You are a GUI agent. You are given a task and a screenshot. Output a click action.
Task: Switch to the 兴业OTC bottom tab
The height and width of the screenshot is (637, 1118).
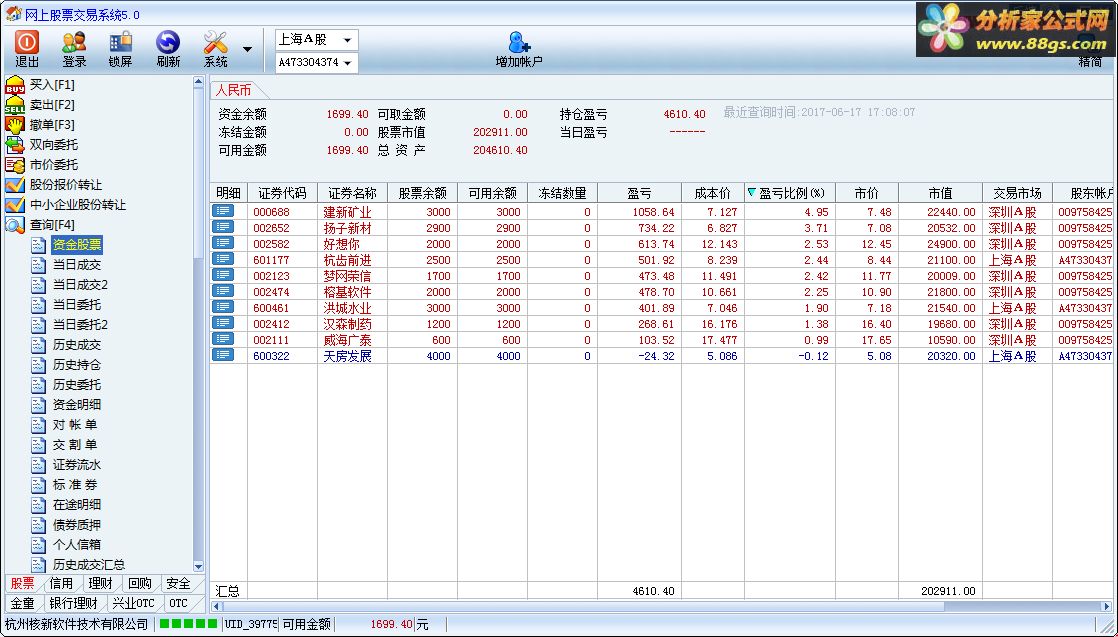coord(133,603)
